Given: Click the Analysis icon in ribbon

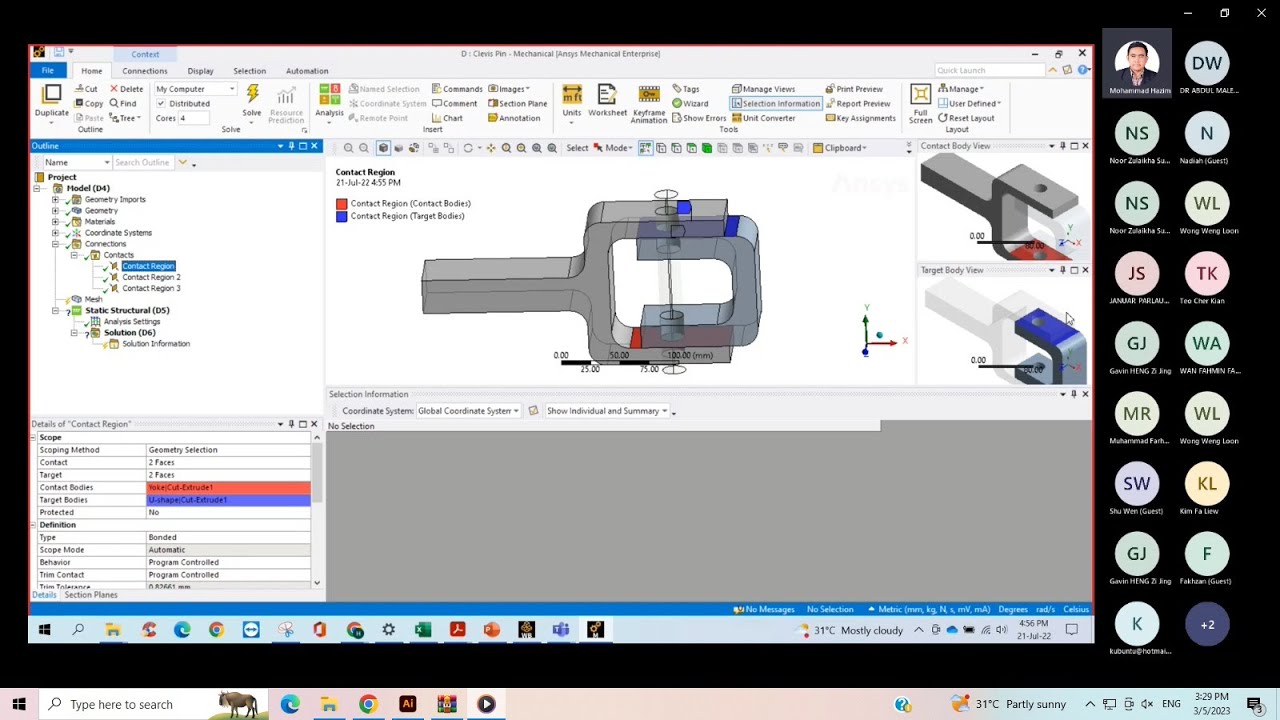Looking at the screenshot, I should point(329,101).
